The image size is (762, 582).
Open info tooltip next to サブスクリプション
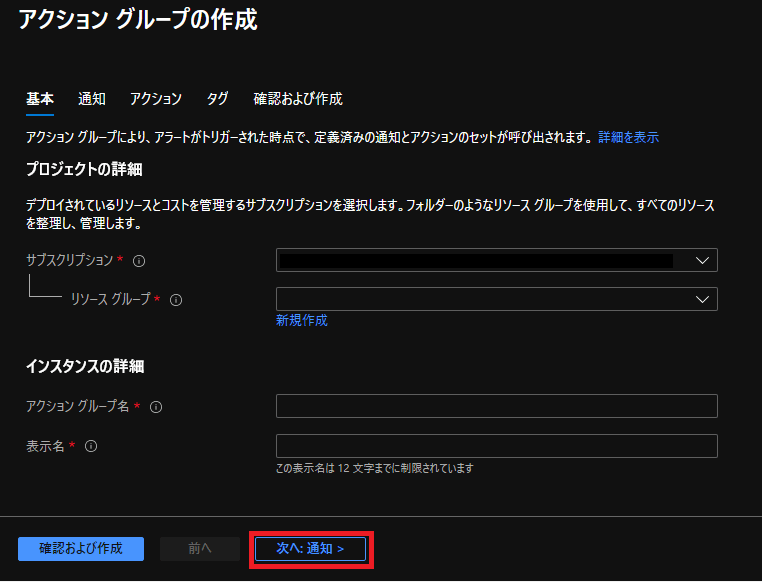click(x=139, y=261)
